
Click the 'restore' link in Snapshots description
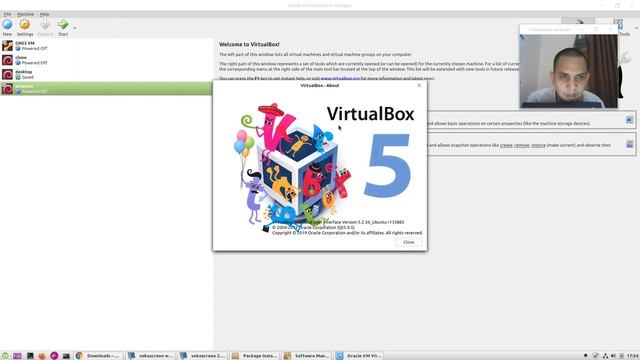(538, 145)
